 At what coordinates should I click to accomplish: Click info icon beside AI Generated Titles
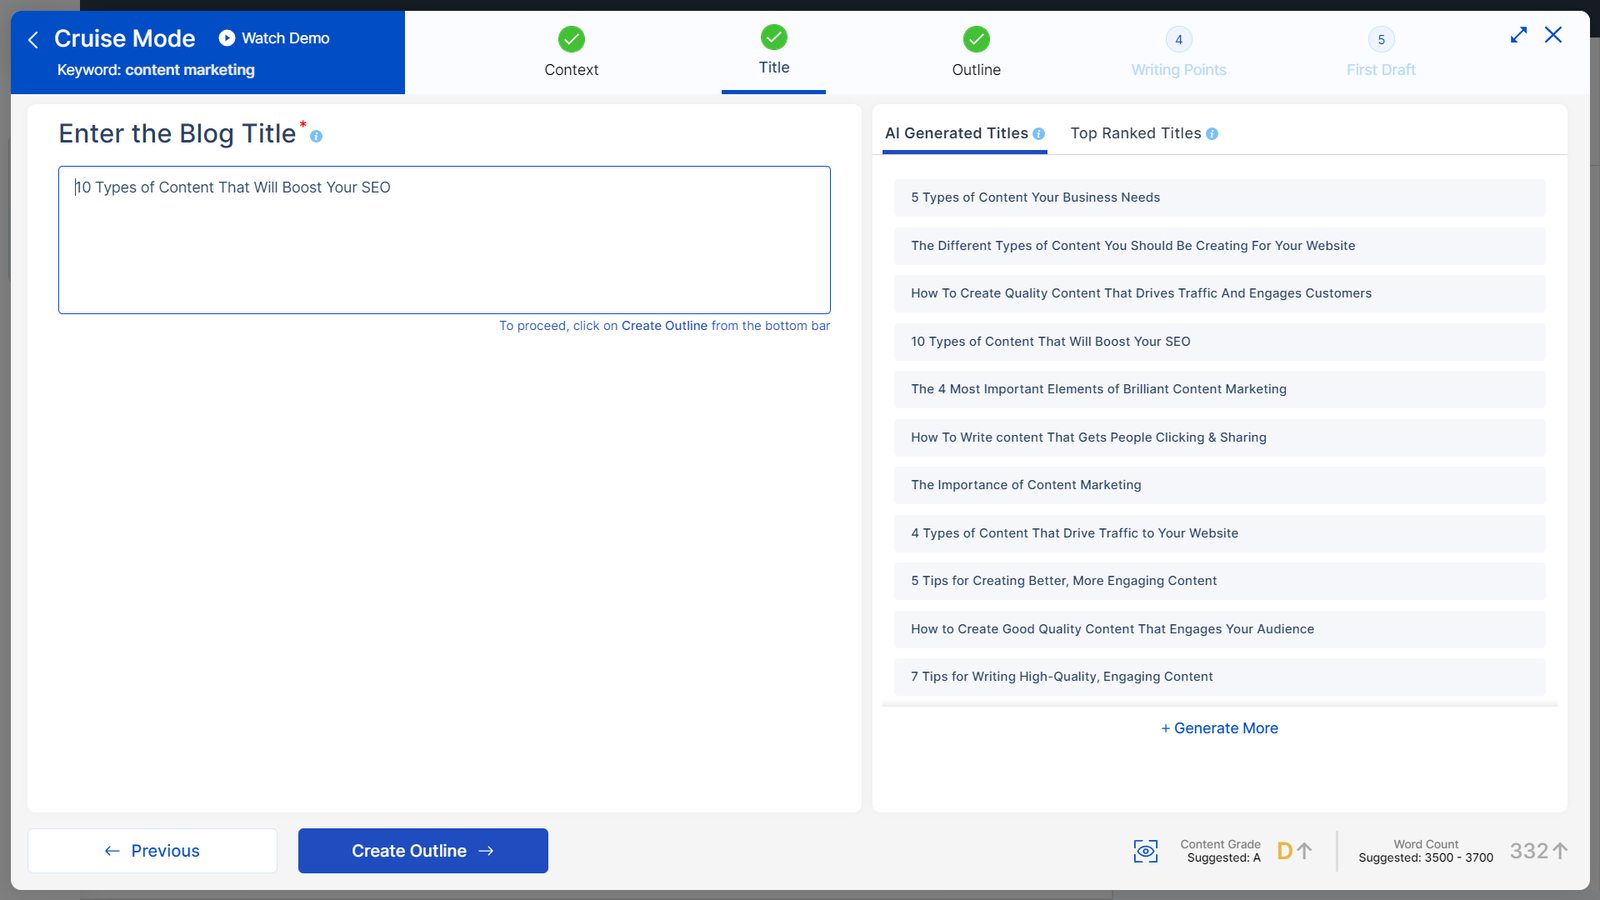point(1039,134)
